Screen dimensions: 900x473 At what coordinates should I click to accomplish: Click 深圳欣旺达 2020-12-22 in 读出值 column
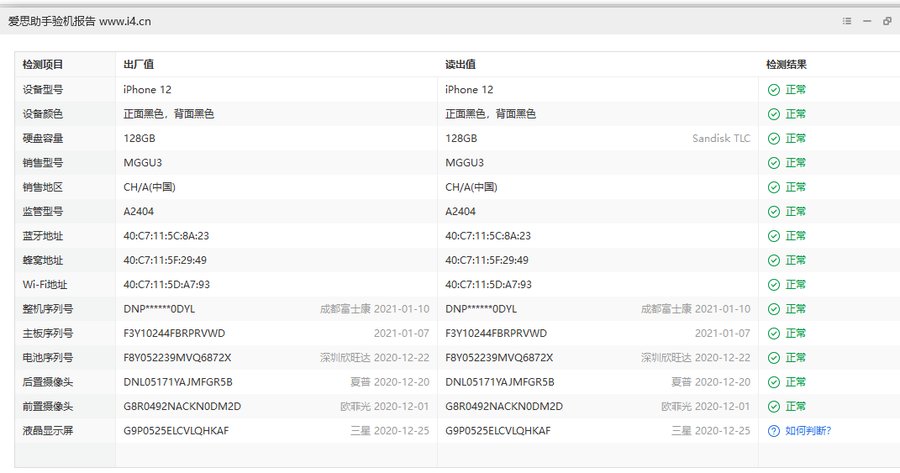[x=696, y=358]
